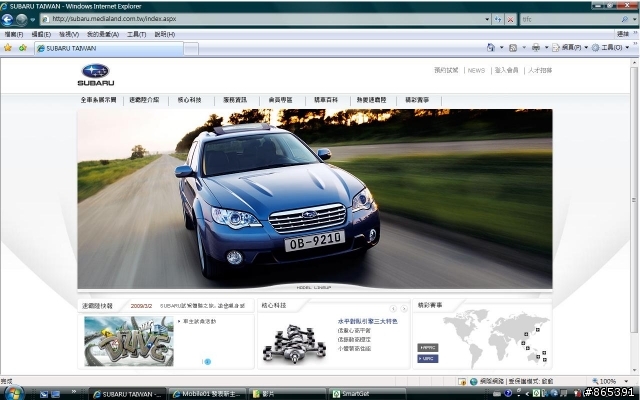Screen dimensions: 640x400
Task: Click the Home icon in command bar
Action: pyautogui.click(x=491, y=48)
